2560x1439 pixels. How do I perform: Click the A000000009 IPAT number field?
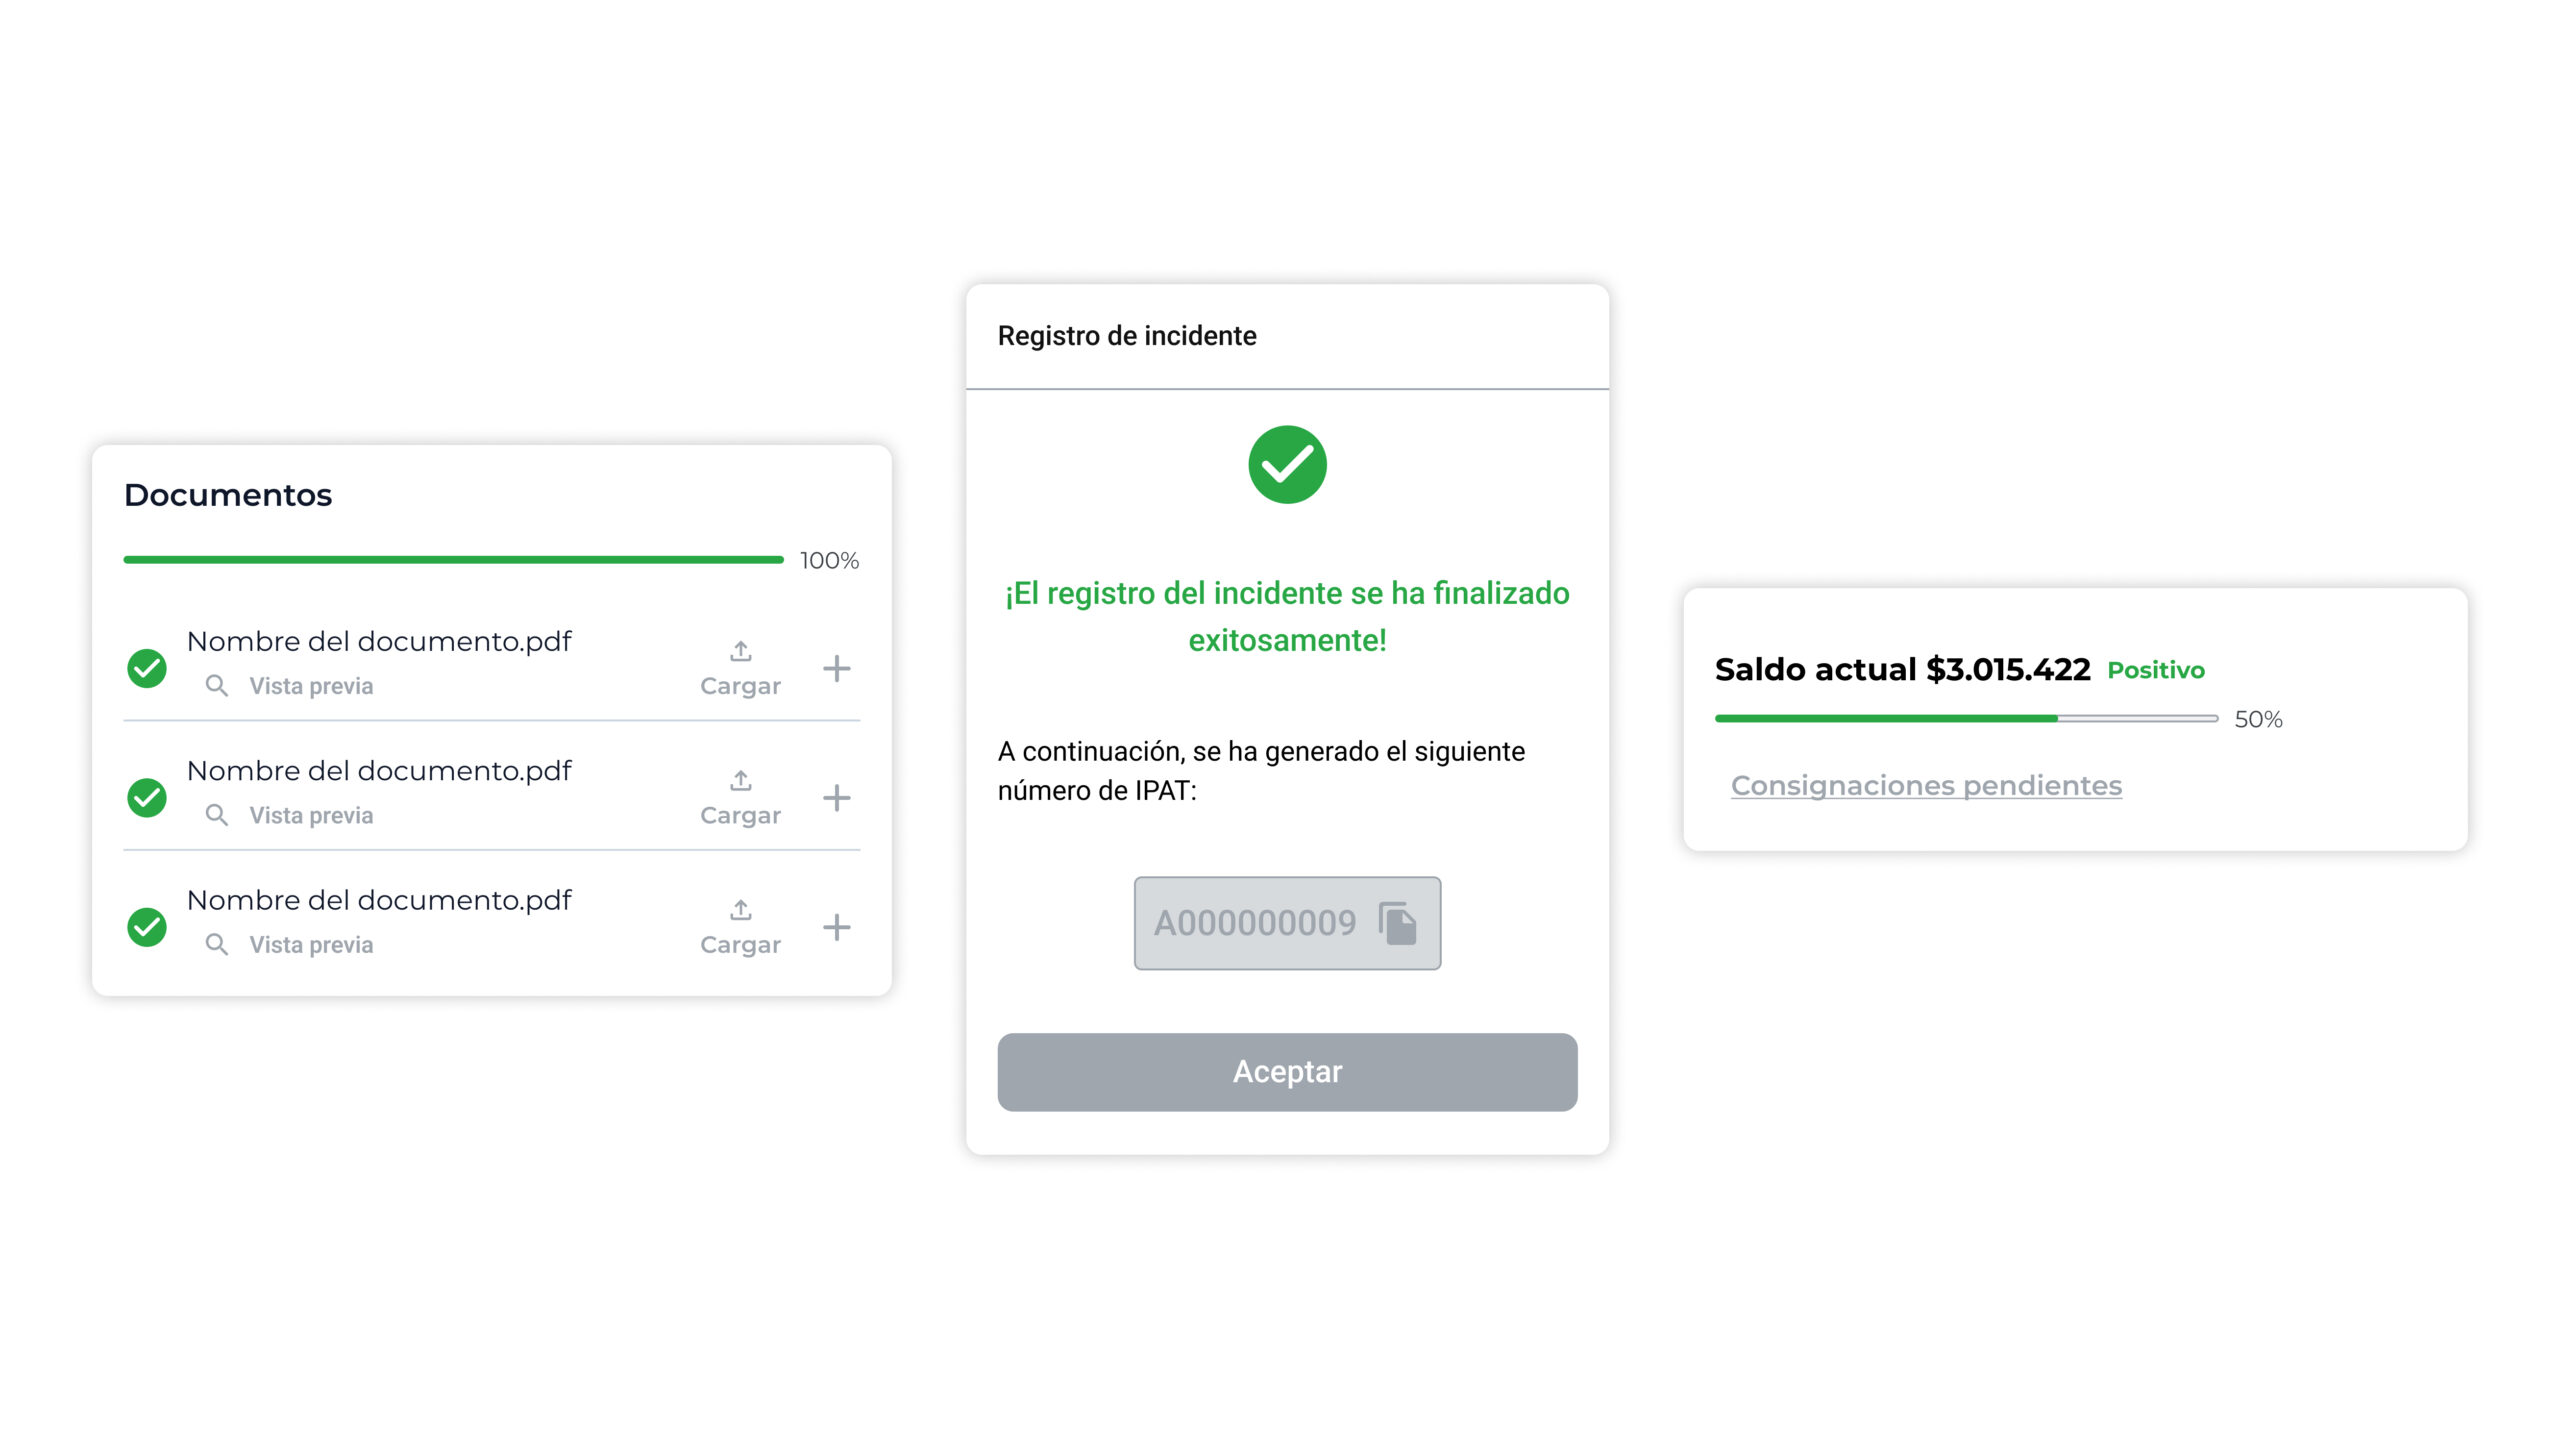tap(1255, 923)
